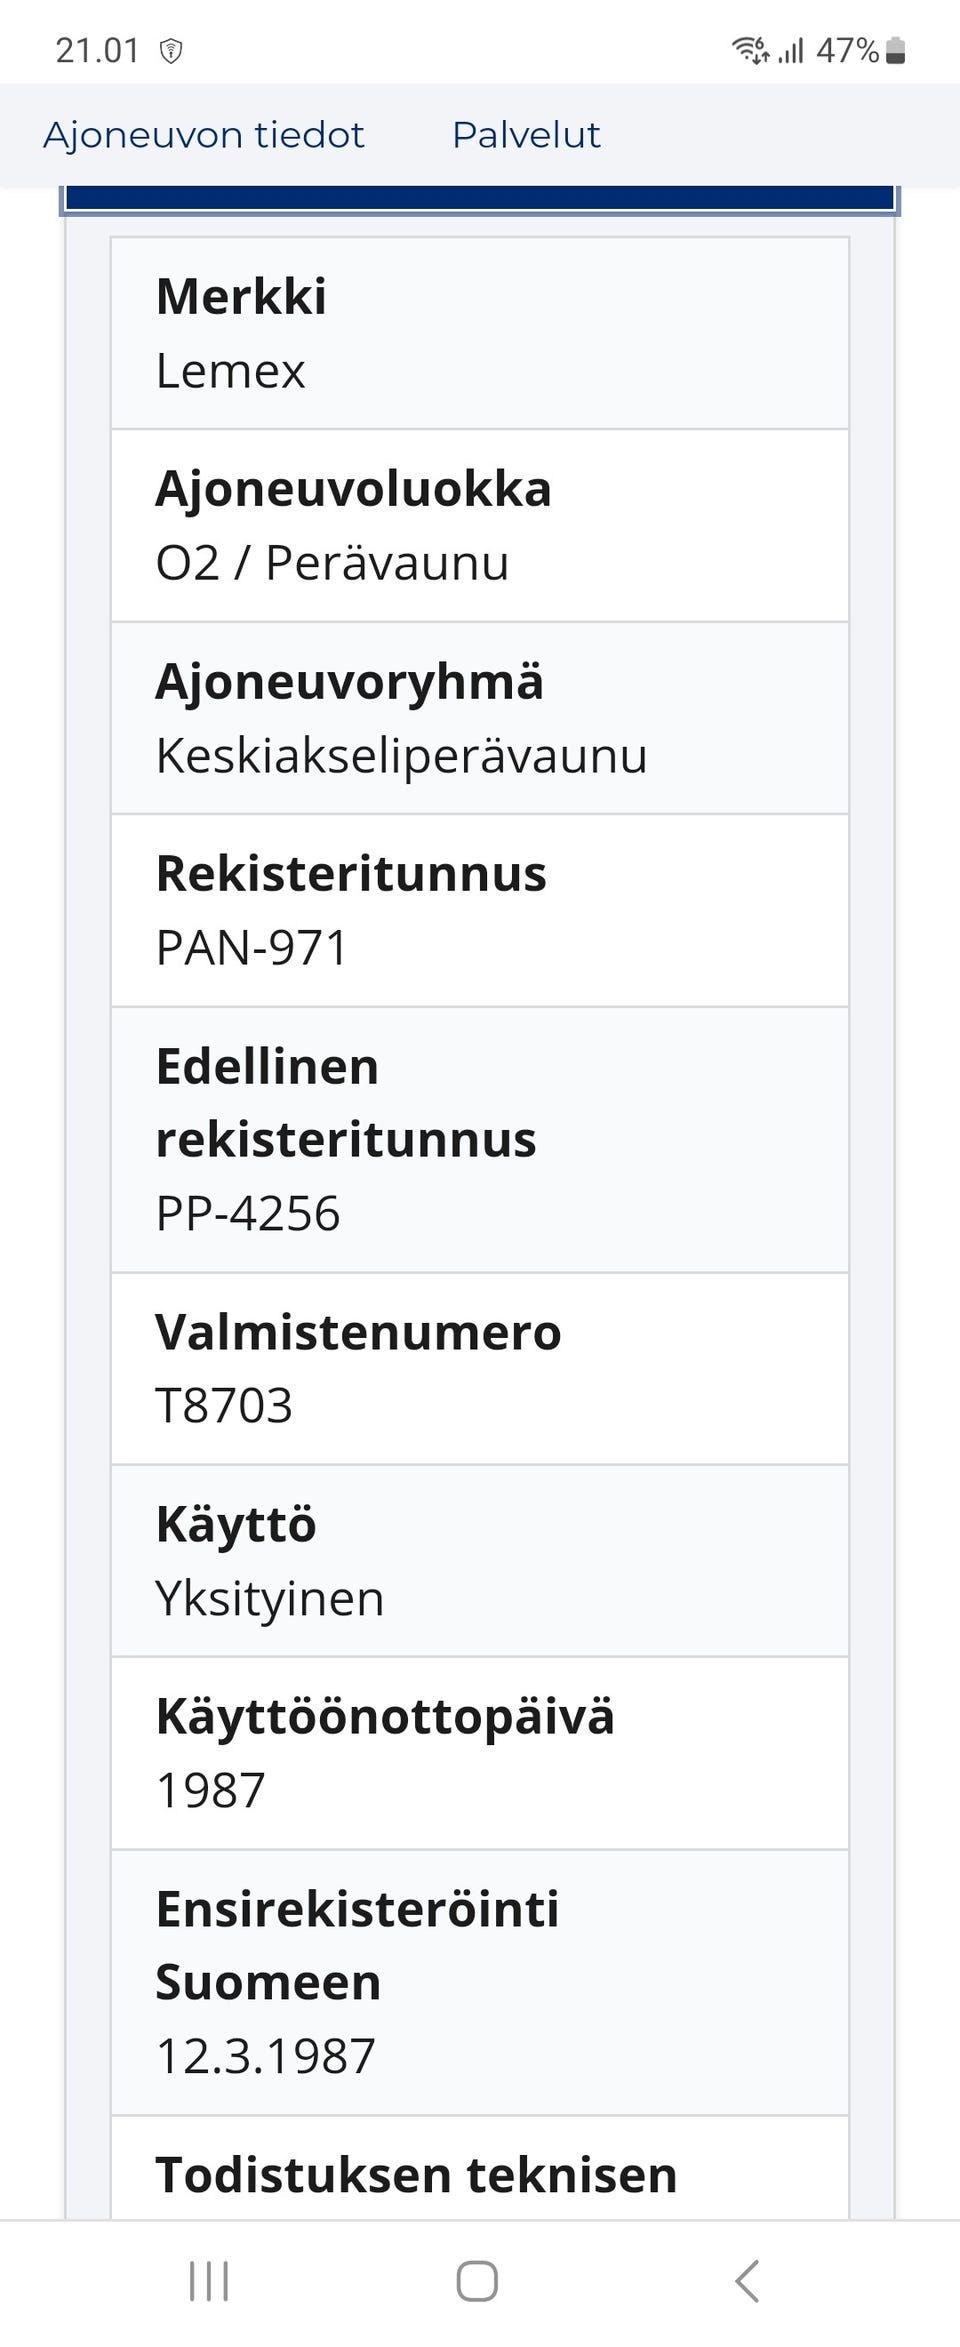Screen dimensions: 960x2347
Task: Tap the battery icon in status bar
Action: point(896,50)
